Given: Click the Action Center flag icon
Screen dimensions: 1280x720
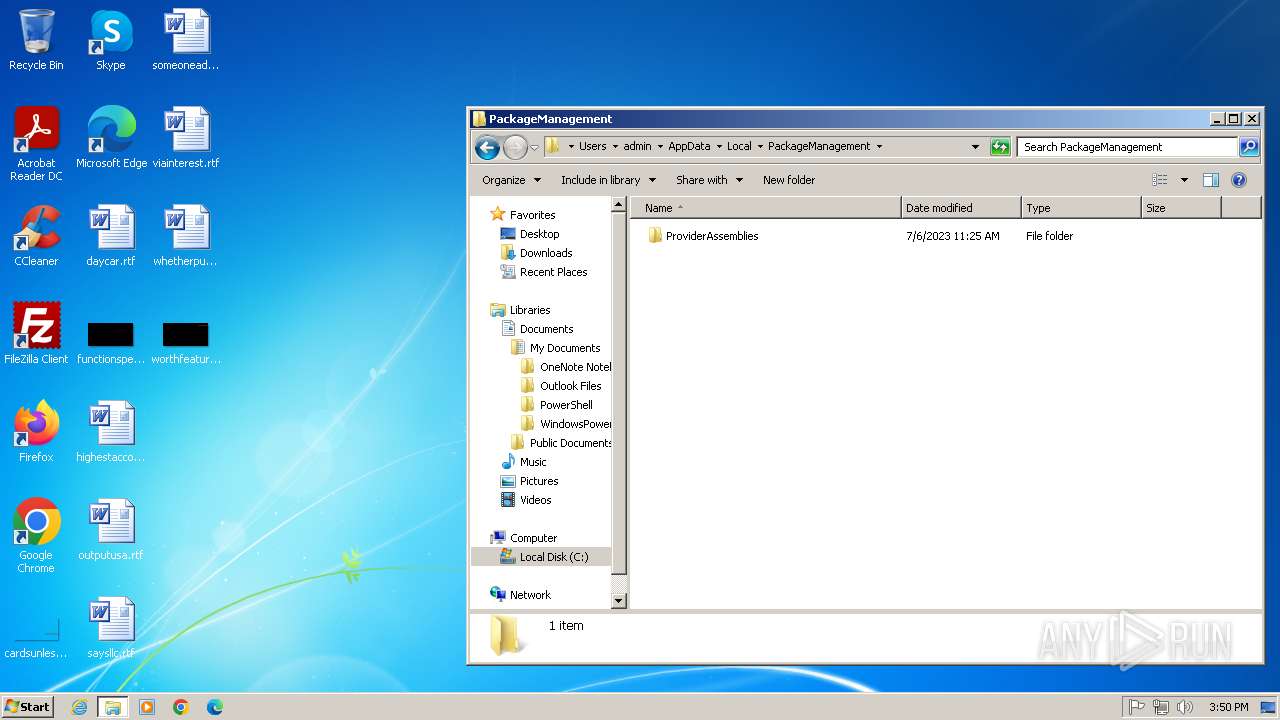Looking at the screenshot, I should [1137, 707].
